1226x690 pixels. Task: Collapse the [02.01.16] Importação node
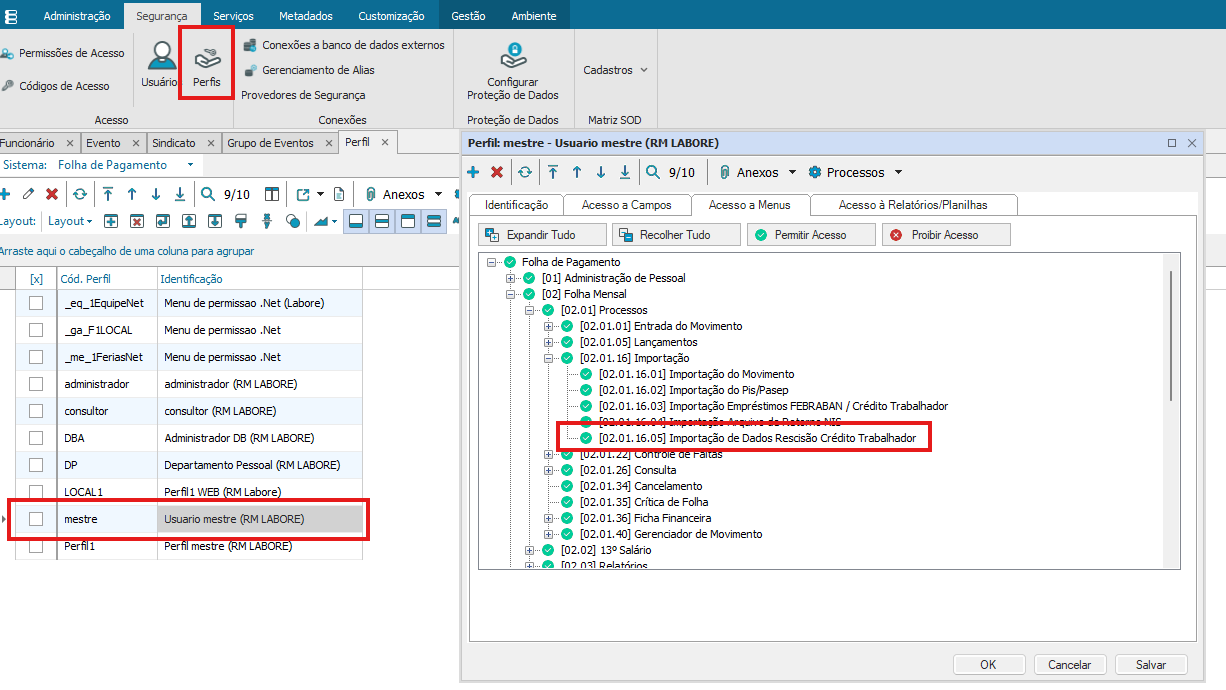point(549,358)
